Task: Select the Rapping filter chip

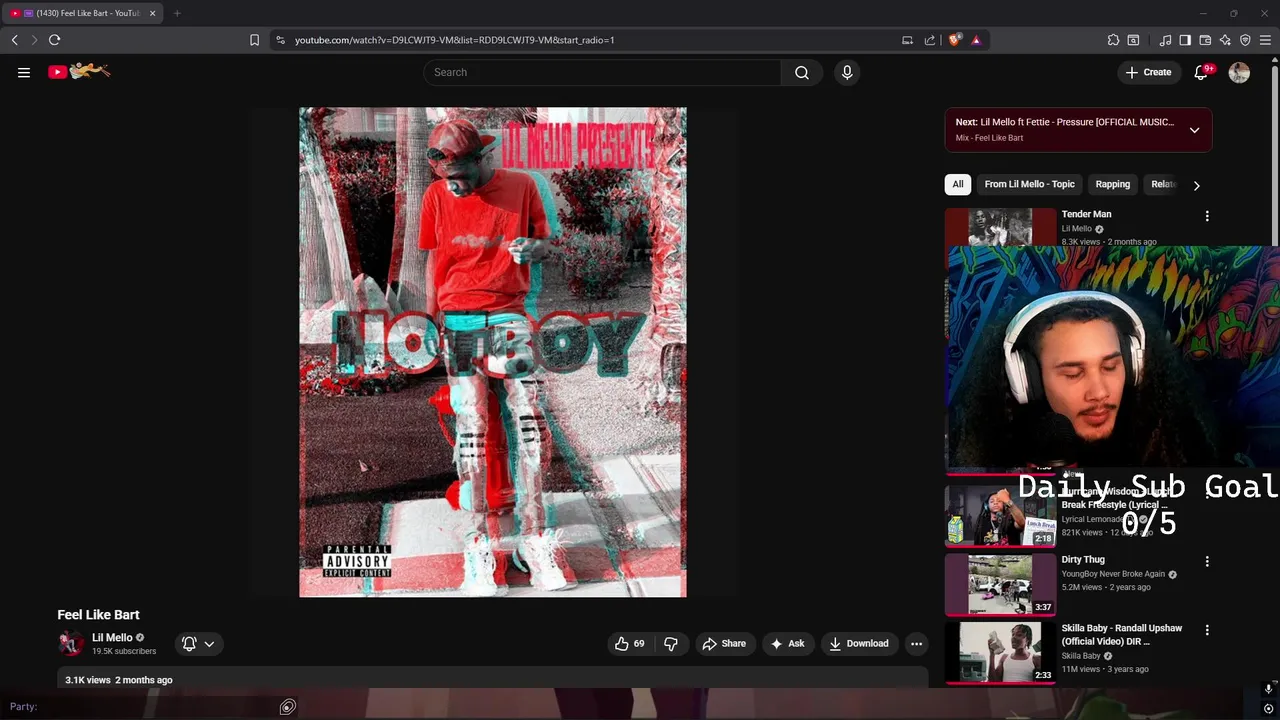Action: (1112, 184)
